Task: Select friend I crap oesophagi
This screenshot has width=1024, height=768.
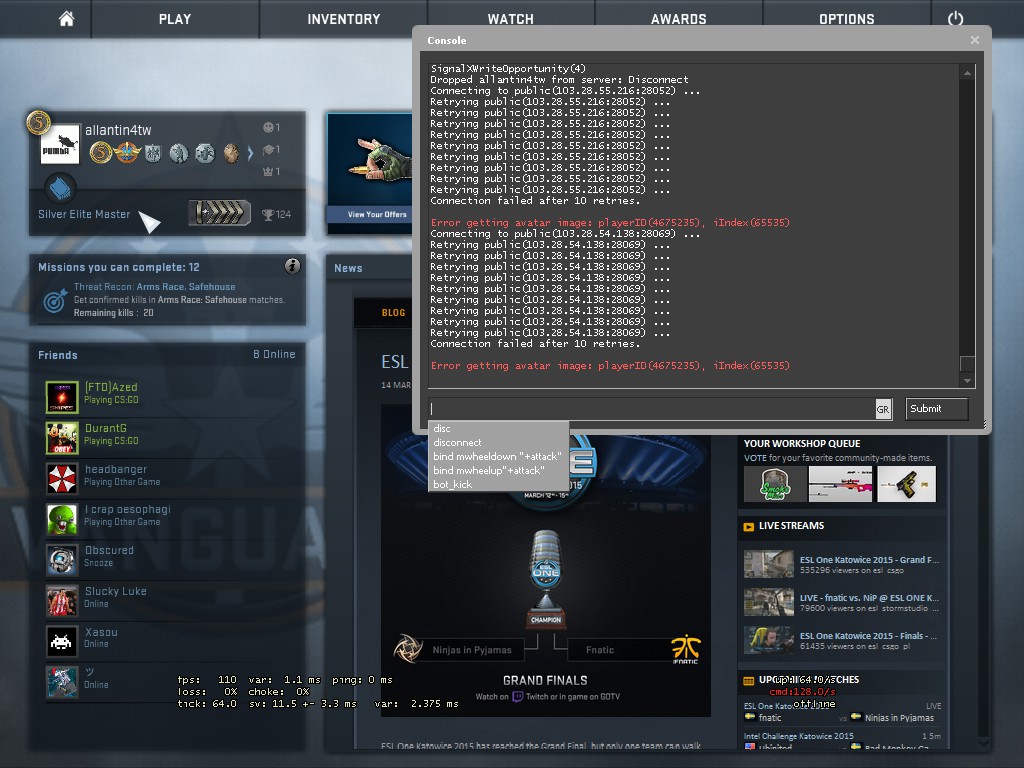Action: [167, 517]
